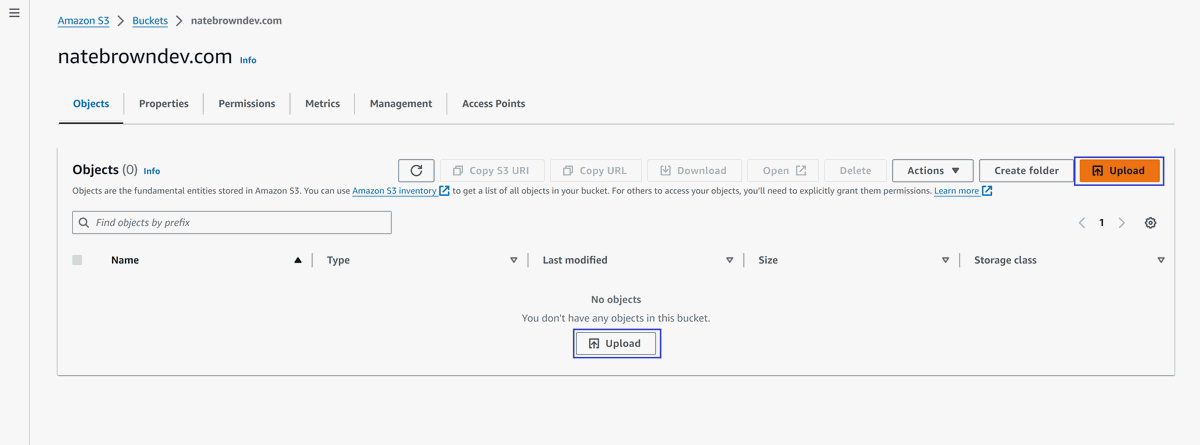Click the Copy S3 URI button
This screenshot has height=445, width=1200.
pos(491,170)
